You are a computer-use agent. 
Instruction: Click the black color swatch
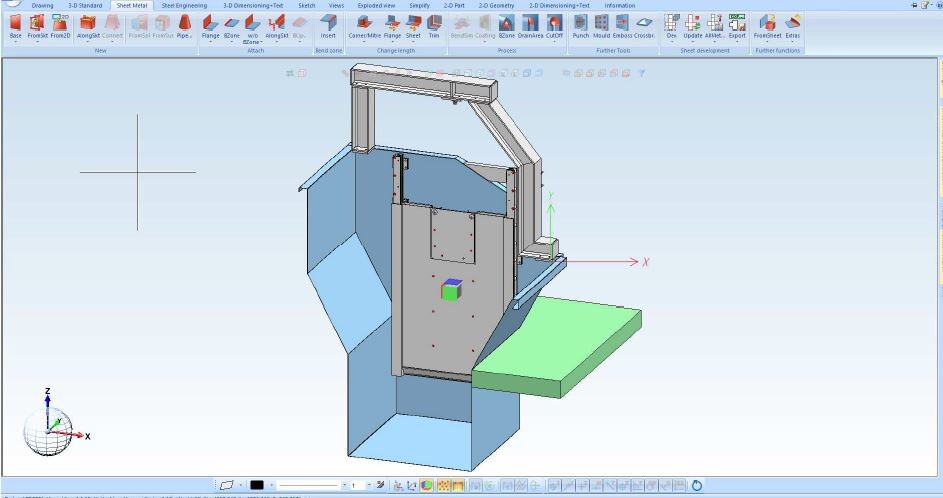tap(257, 485)
